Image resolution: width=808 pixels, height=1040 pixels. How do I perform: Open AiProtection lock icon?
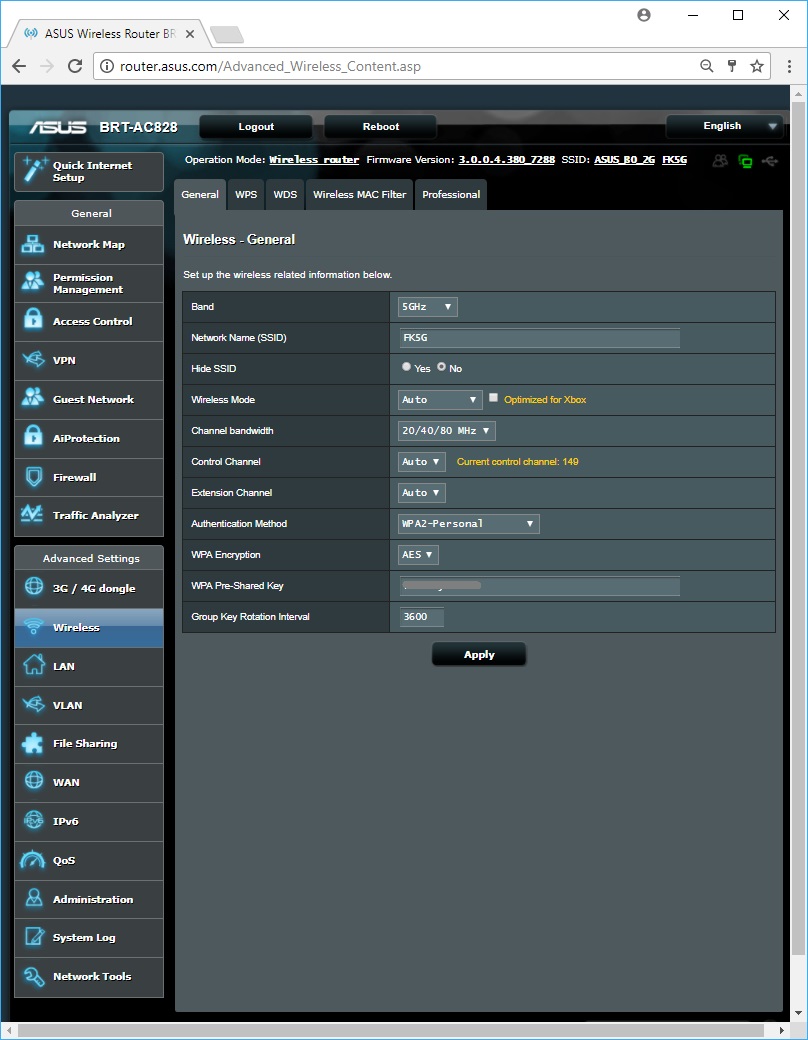point(33,438)
